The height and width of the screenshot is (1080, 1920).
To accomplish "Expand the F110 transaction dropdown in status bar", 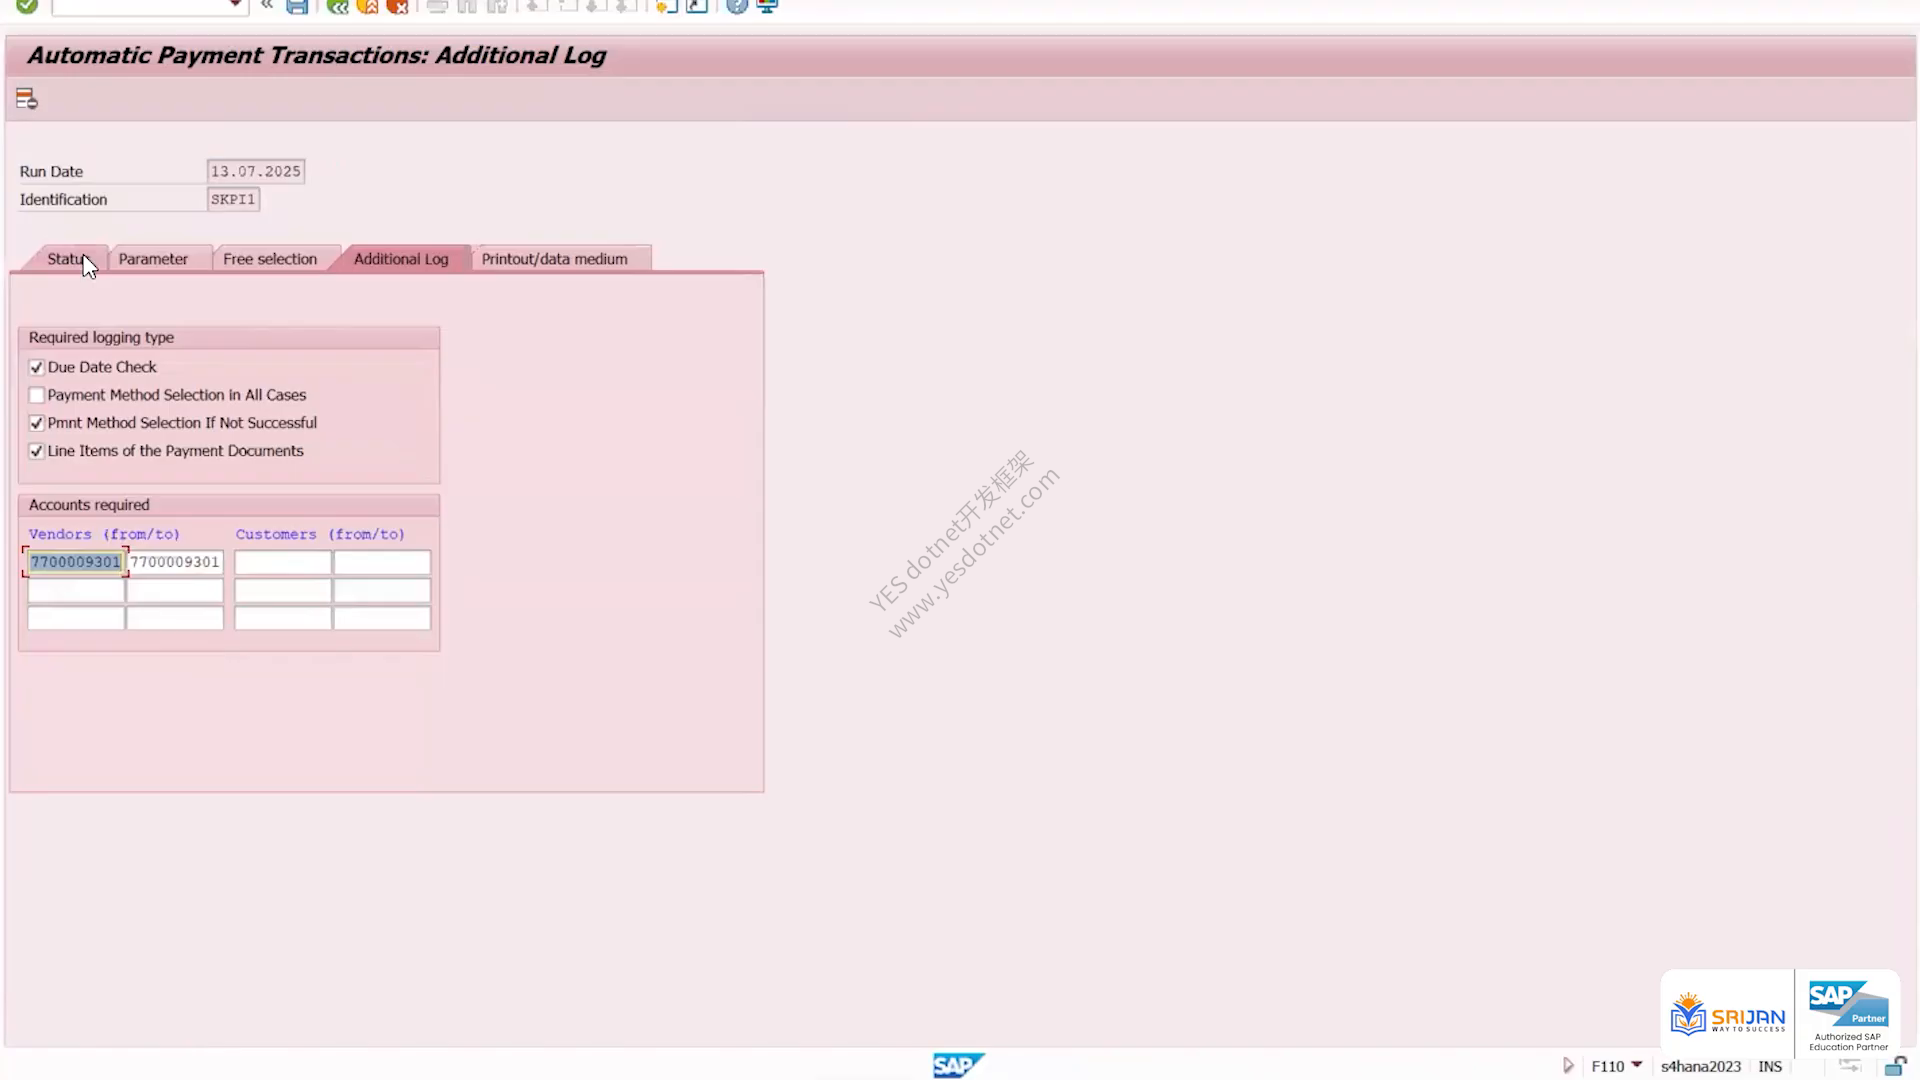I will tap(1636, 1064).
